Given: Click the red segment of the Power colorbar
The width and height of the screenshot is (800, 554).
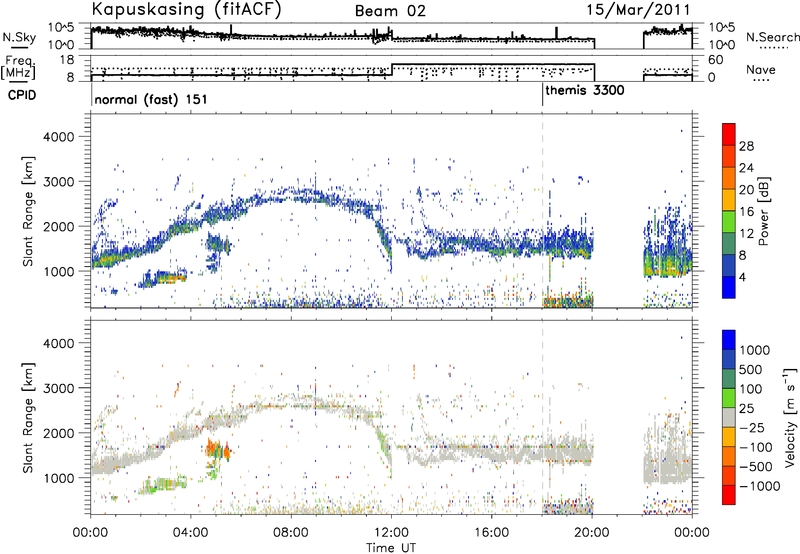Looking at the screenshot, I should click(729, 135).
